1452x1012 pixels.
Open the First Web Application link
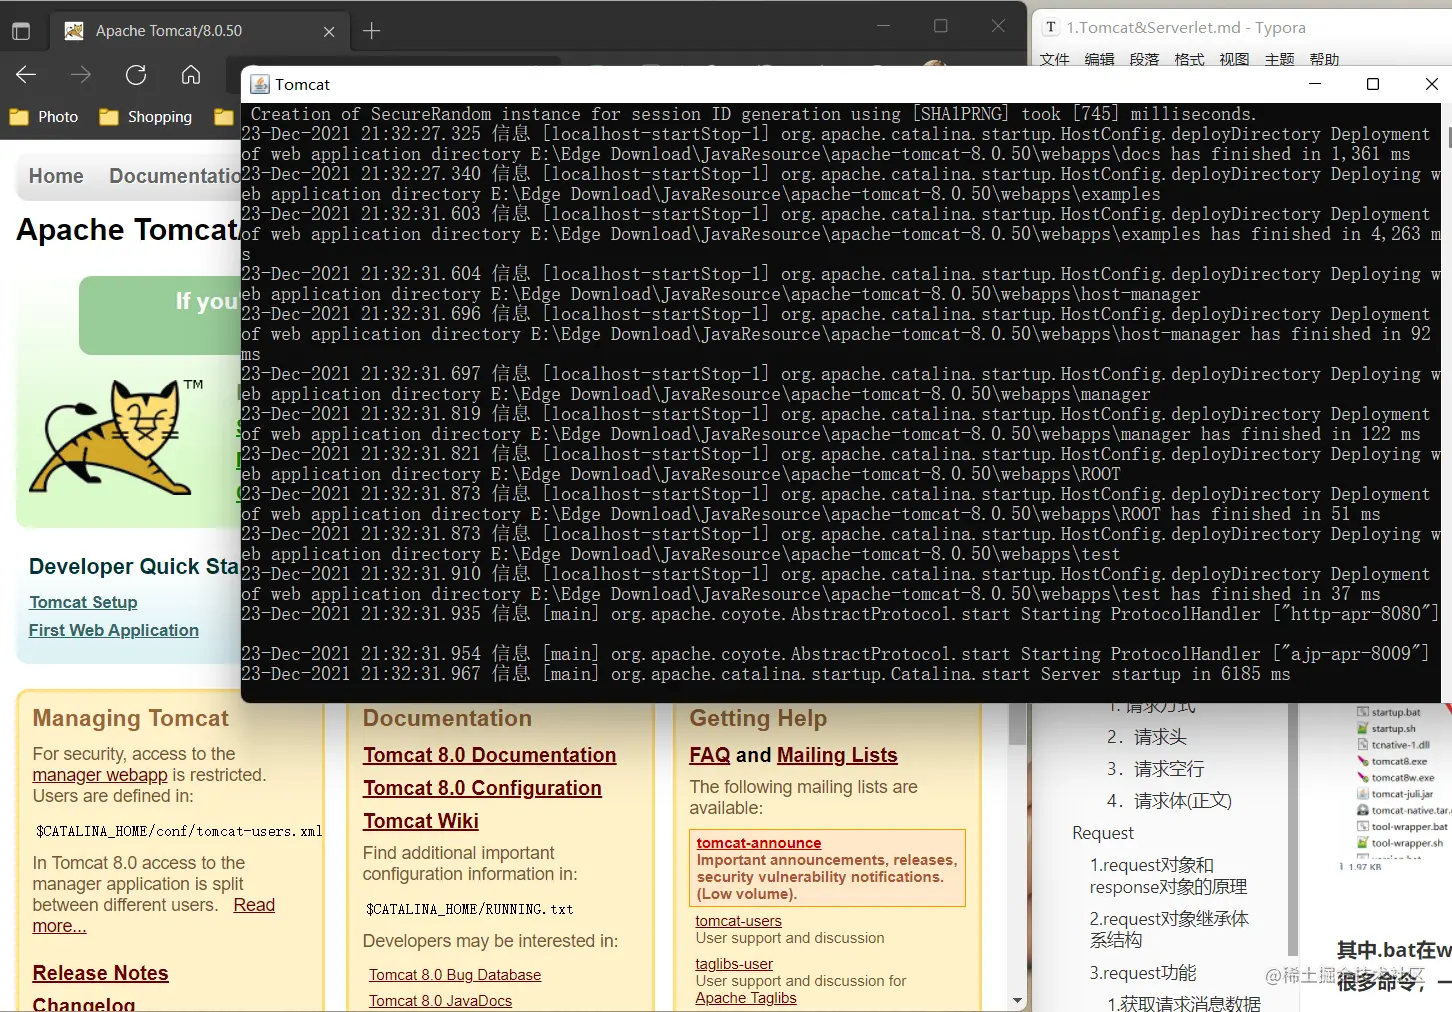pos(114,630)
